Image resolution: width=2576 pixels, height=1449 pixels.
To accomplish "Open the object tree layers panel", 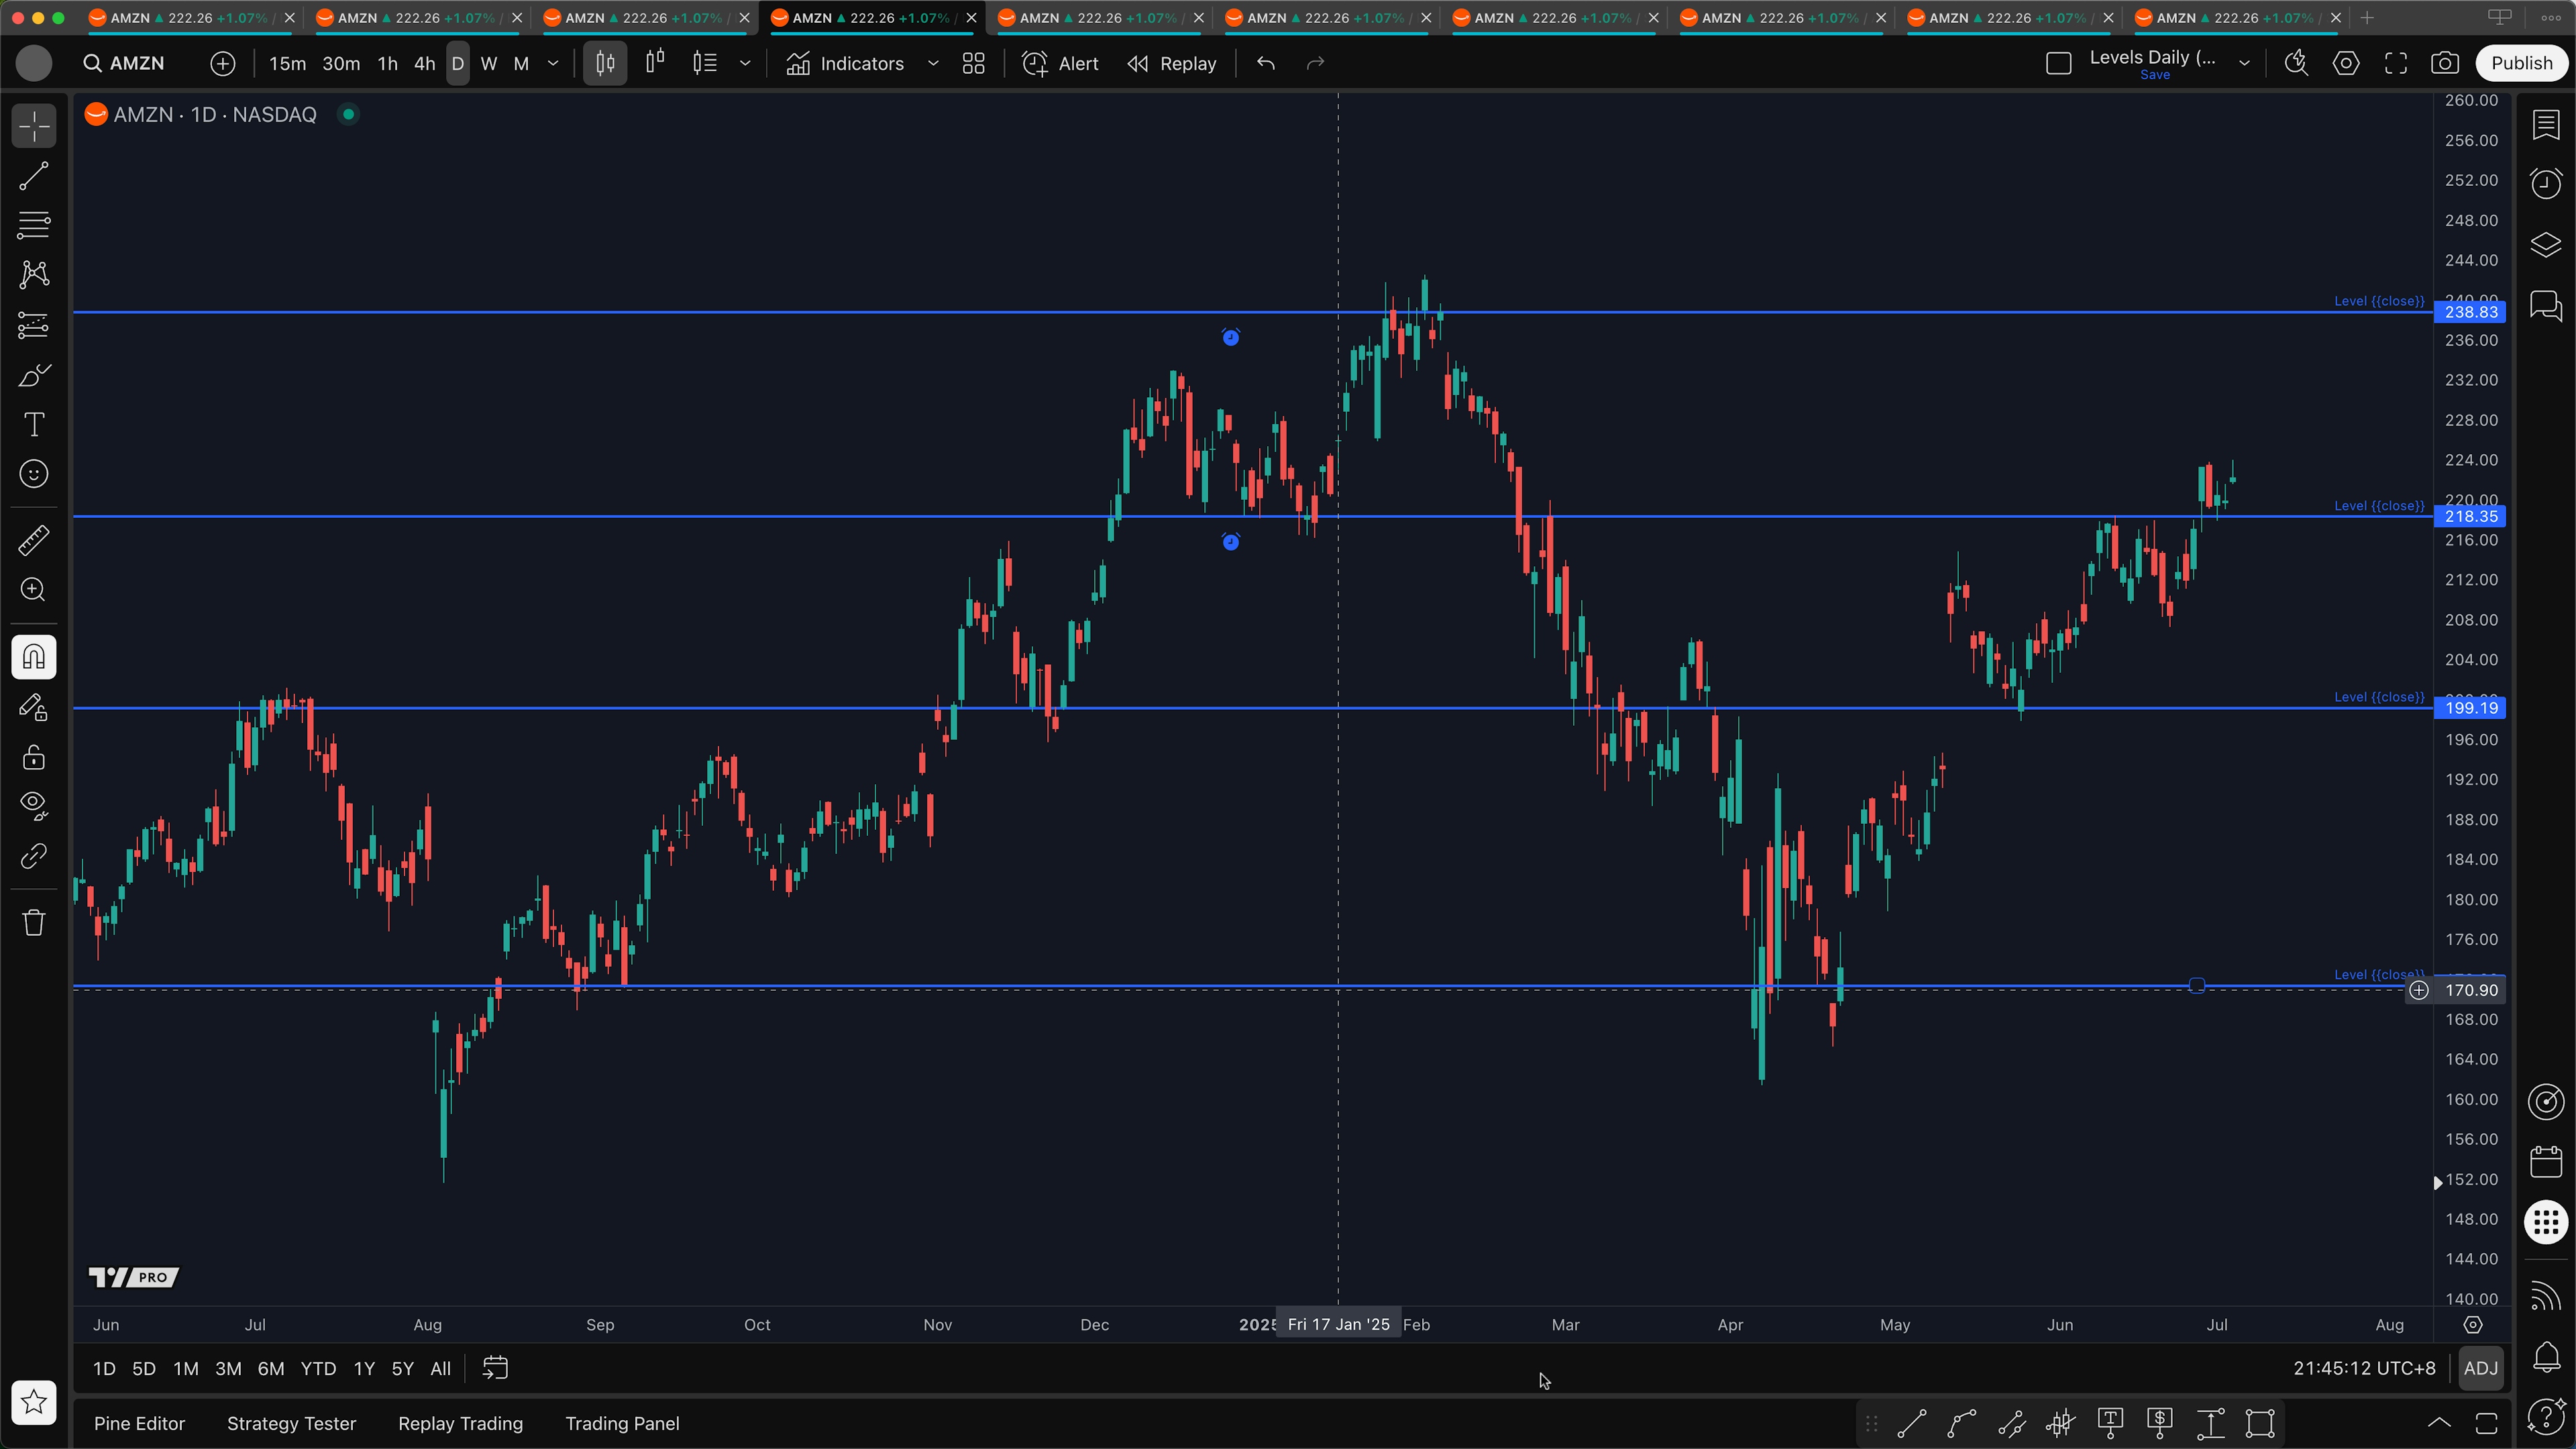I will [2546, 244].
